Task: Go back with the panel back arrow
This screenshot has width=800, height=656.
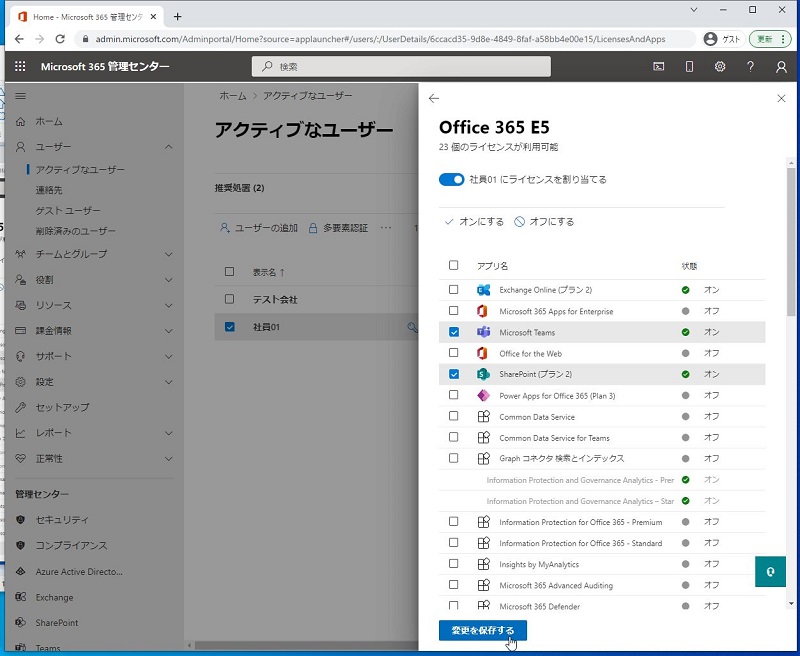Action: coord(434,98)
